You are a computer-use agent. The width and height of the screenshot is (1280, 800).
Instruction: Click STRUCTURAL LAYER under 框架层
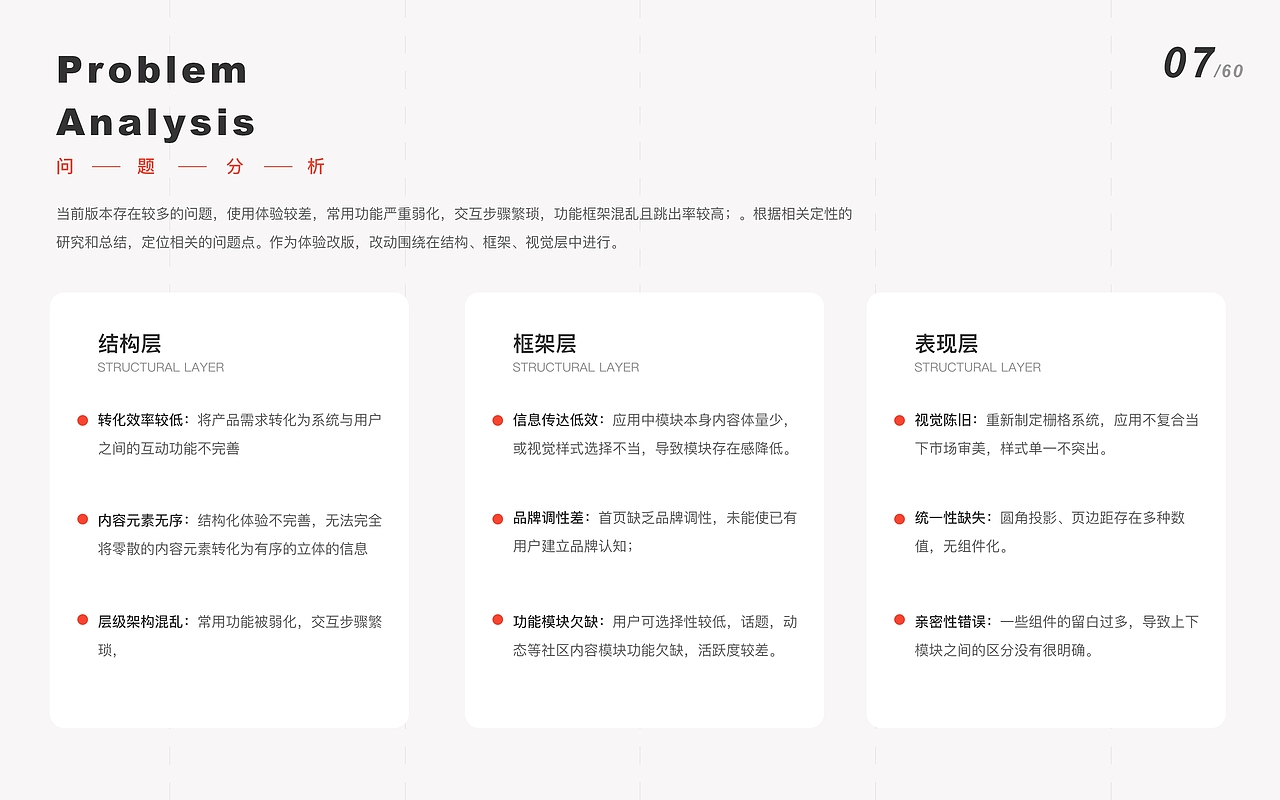pos(576,368)
